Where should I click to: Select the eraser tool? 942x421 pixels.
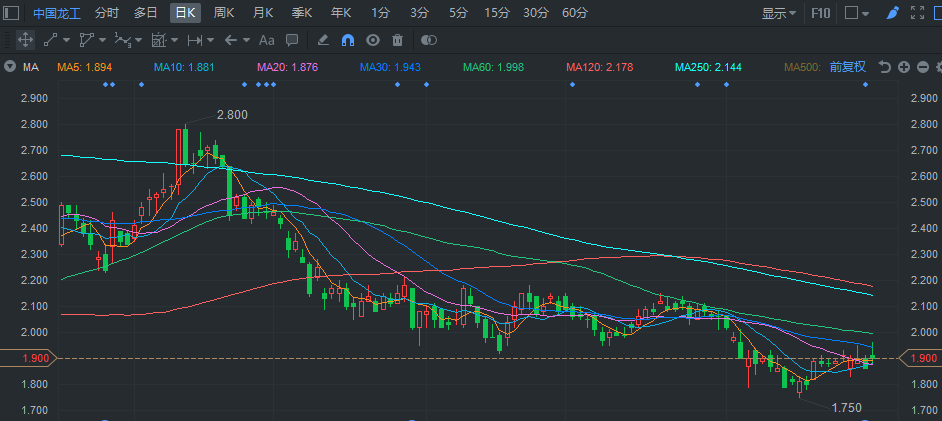[x=323, y=40]
